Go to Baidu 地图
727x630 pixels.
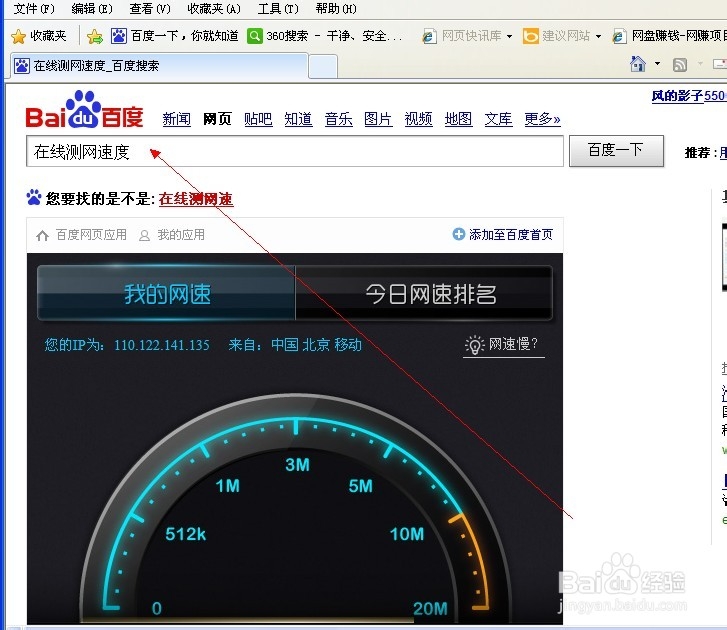pos(458,119)
